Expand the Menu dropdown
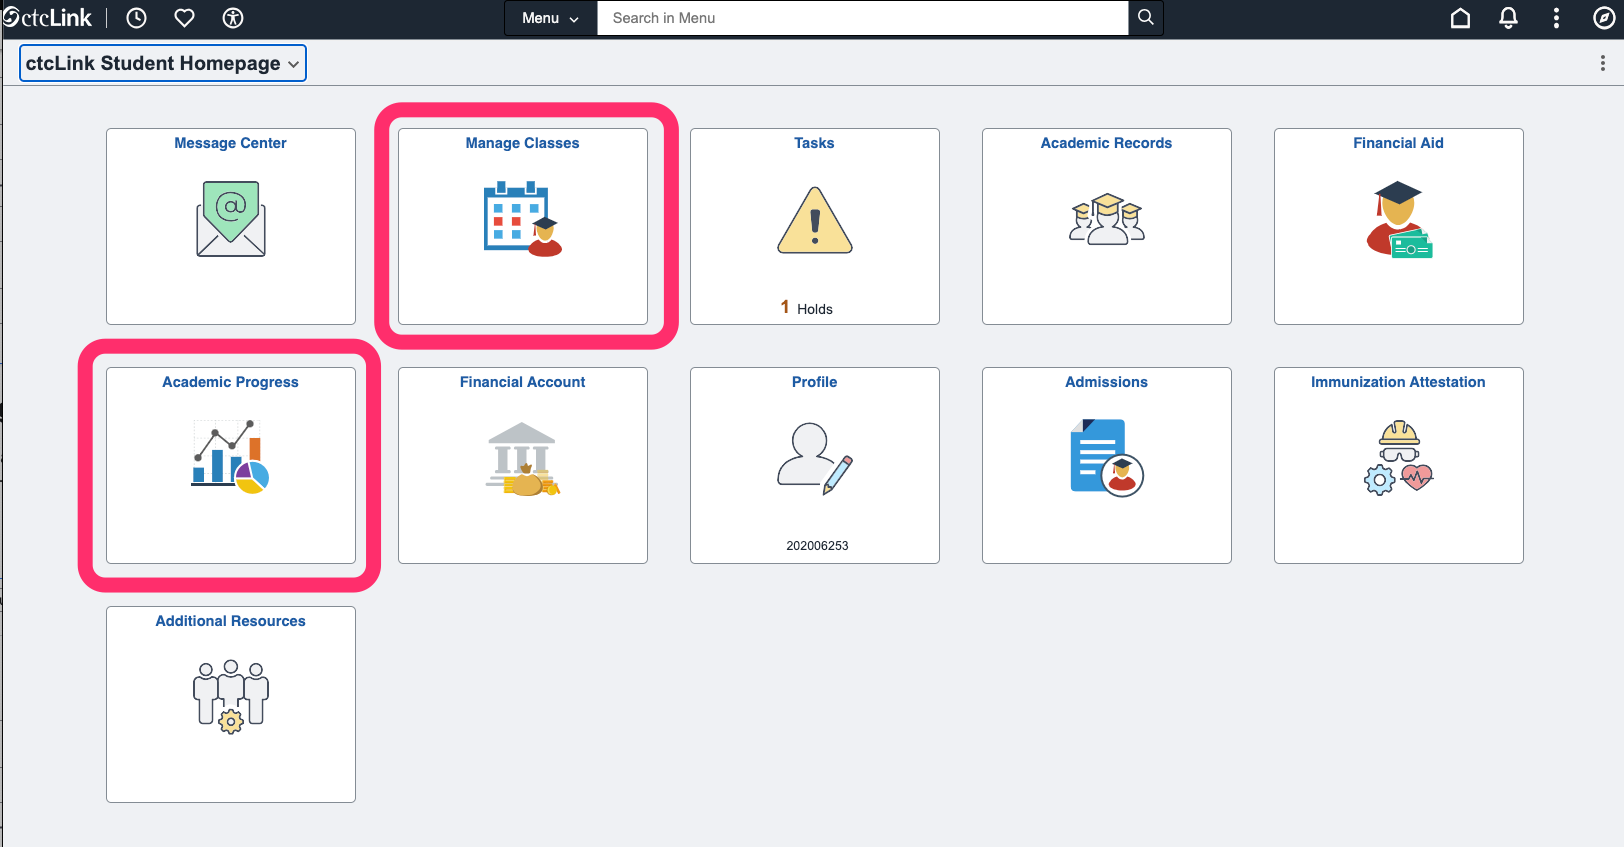The width and height of the screenshot is (1624, 847). coord(551,18)
